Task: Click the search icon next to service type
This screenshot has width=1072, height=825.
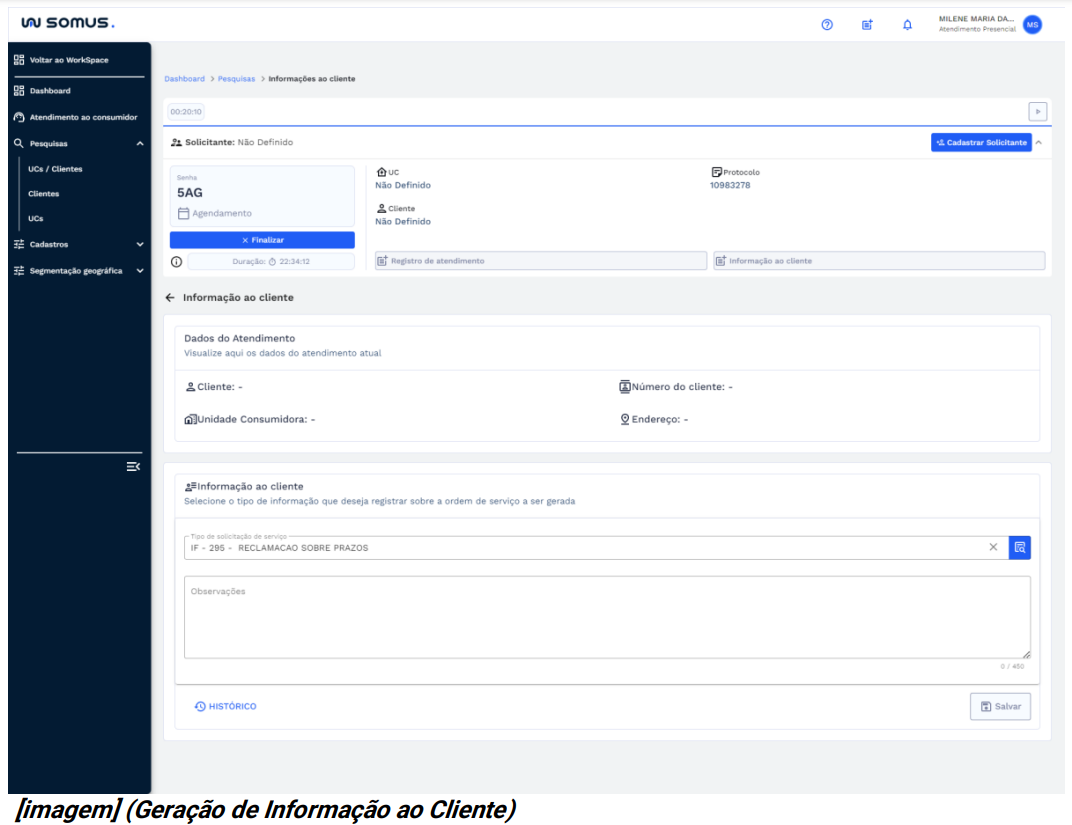Action: [x=1019, y=547]
